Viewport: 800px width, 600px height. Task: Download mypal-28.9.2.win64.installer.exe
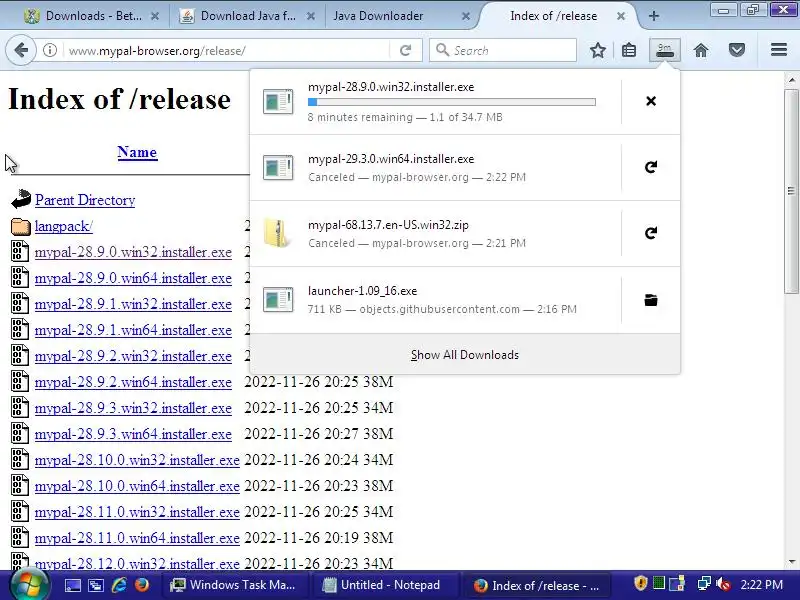click(x=133, y=382)
